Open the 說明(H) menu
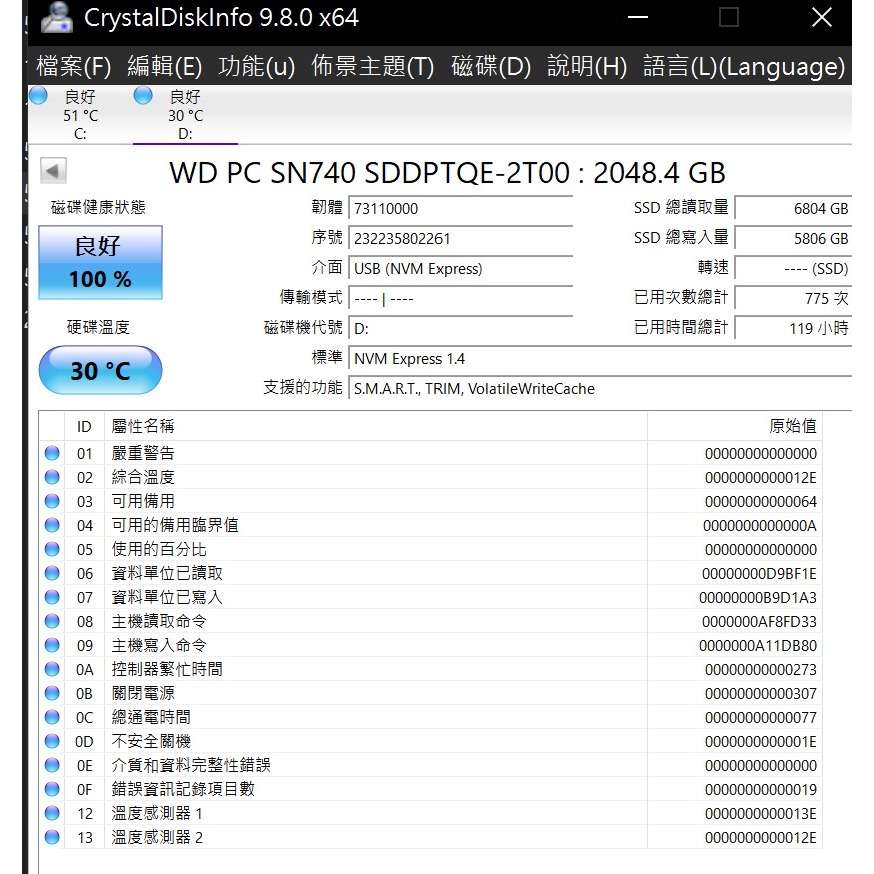Image resolution: width=874 pixels, height=874 pixels. click(x=587, y=66)
